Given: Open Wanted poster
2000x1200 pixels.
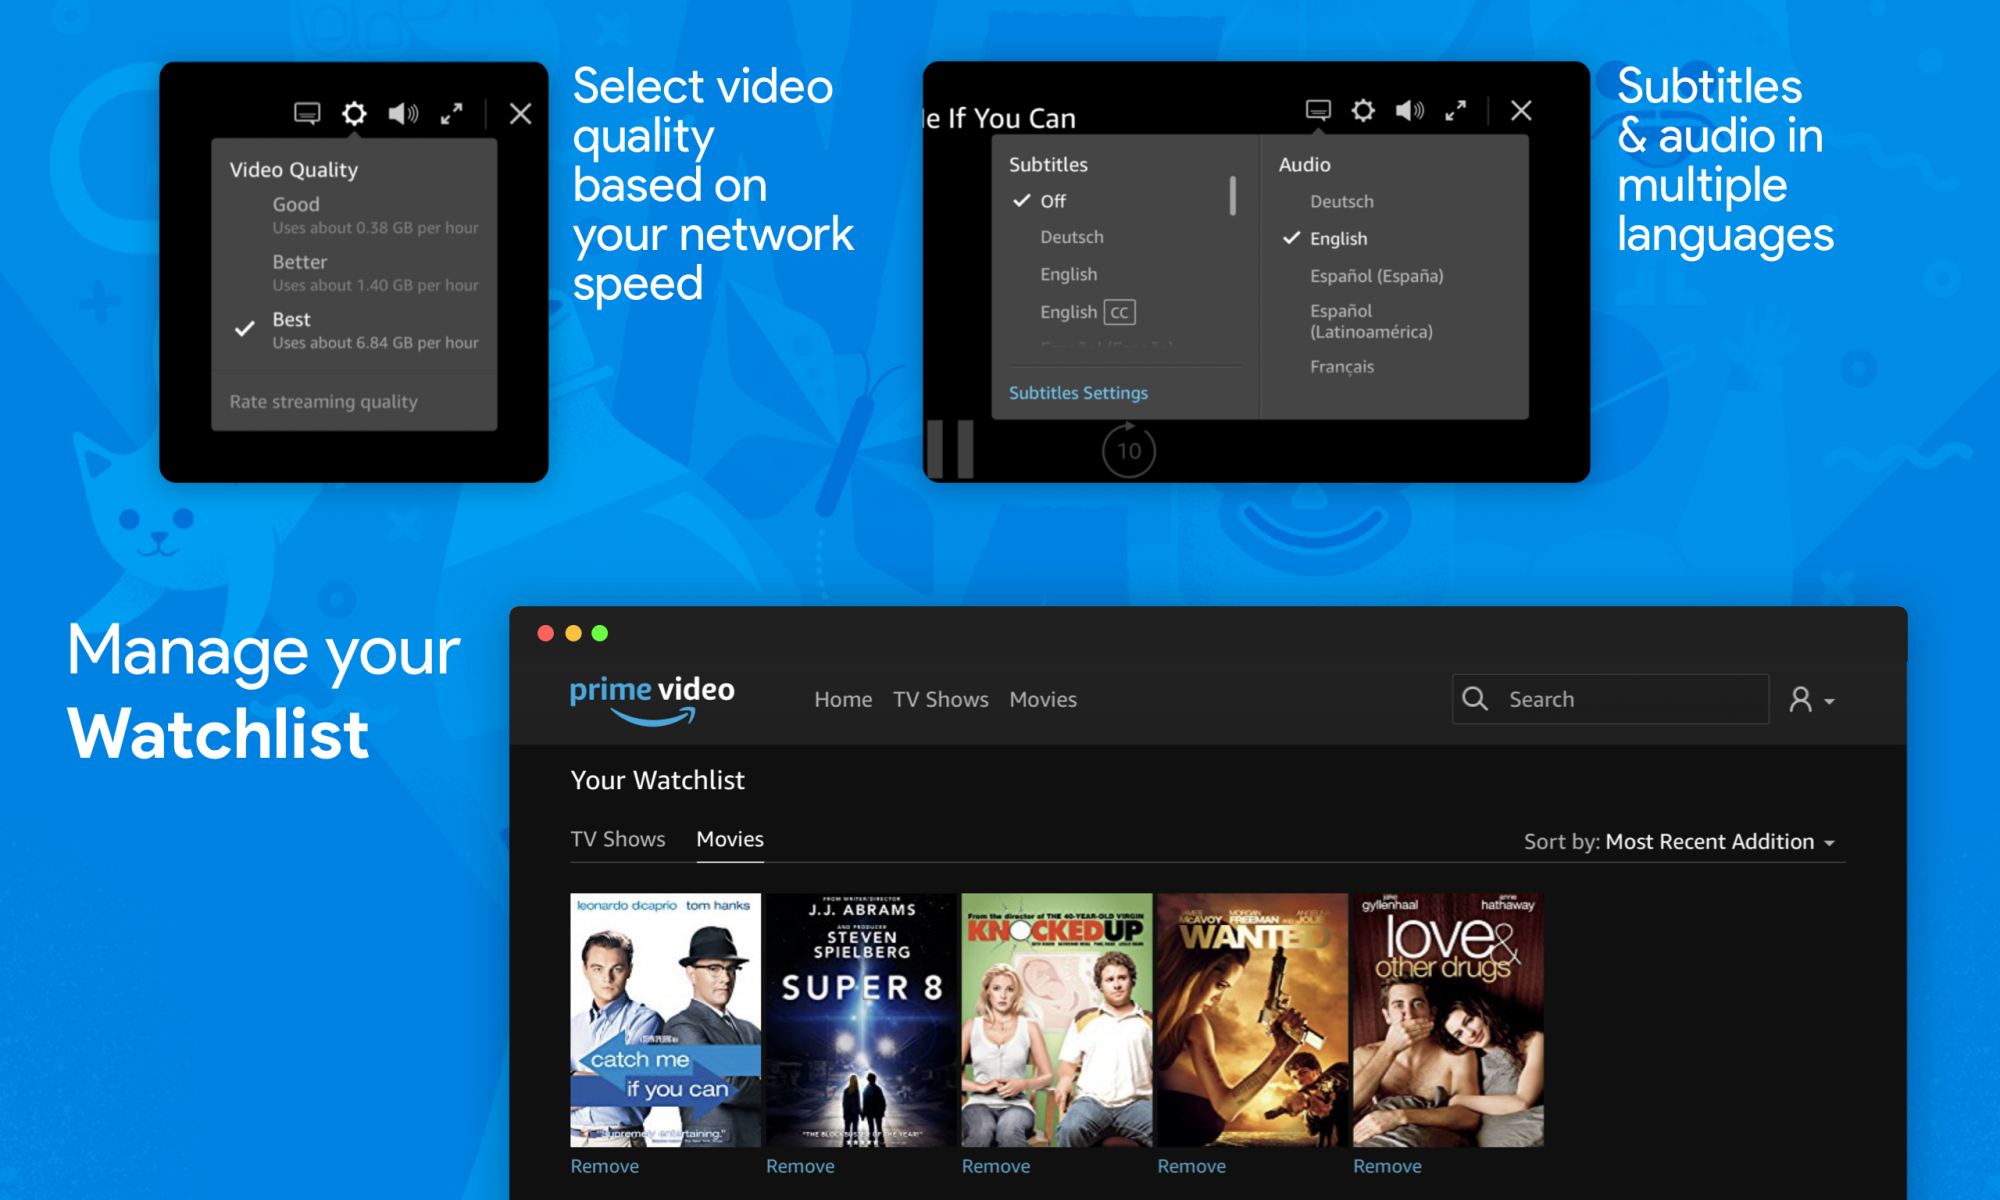Looking at the screenshot, I should (1252, 1019).
